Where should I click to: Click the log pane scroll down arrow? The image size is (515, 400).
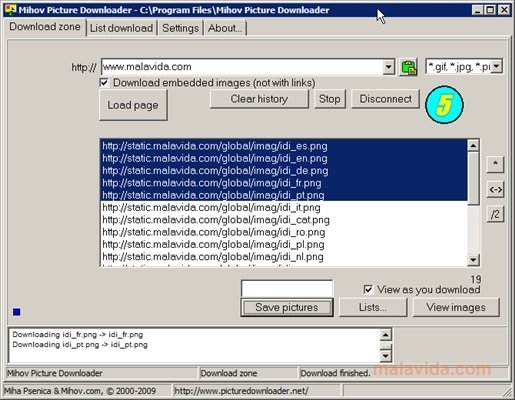click(386, 356)
